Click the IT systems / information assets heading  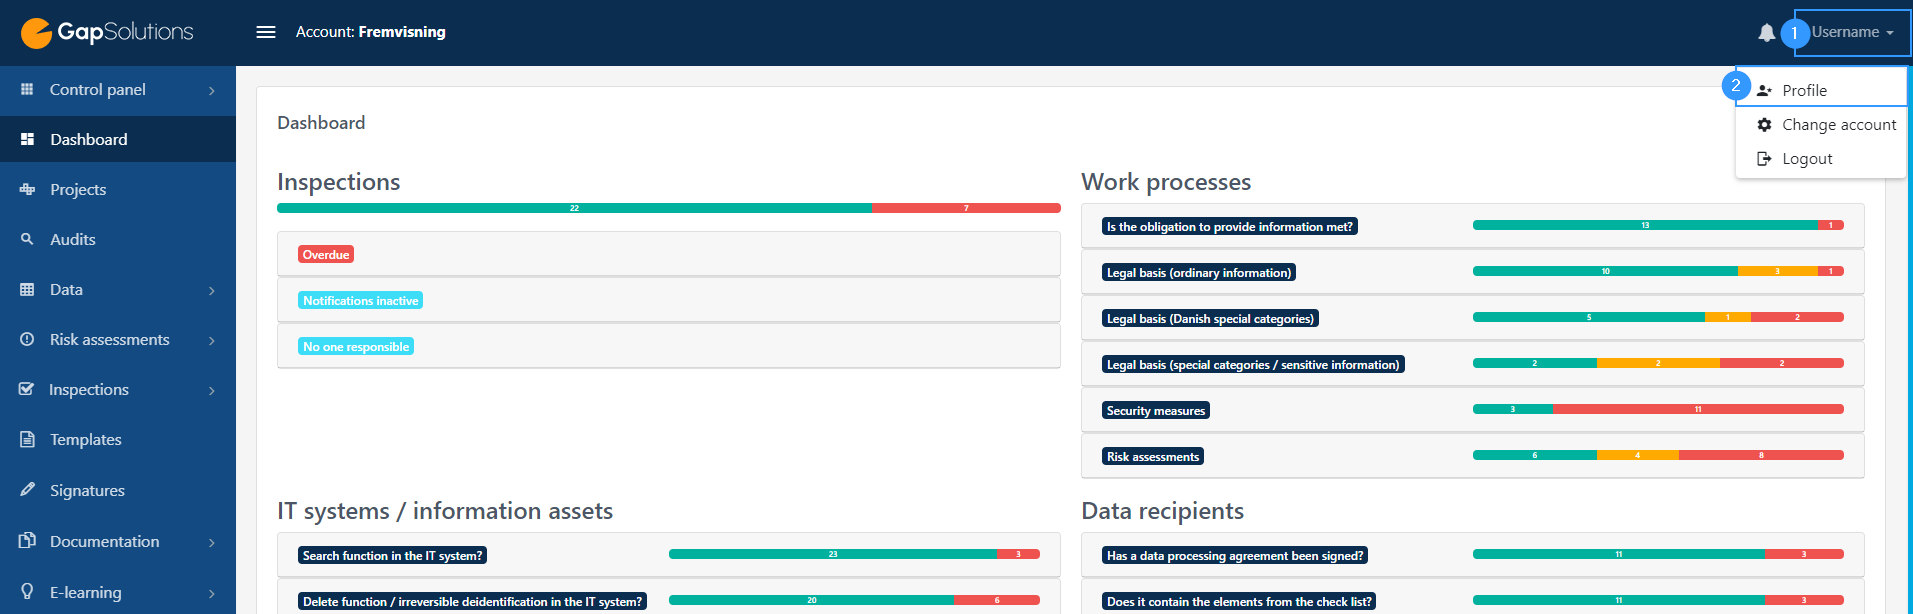tap(445, 511)
